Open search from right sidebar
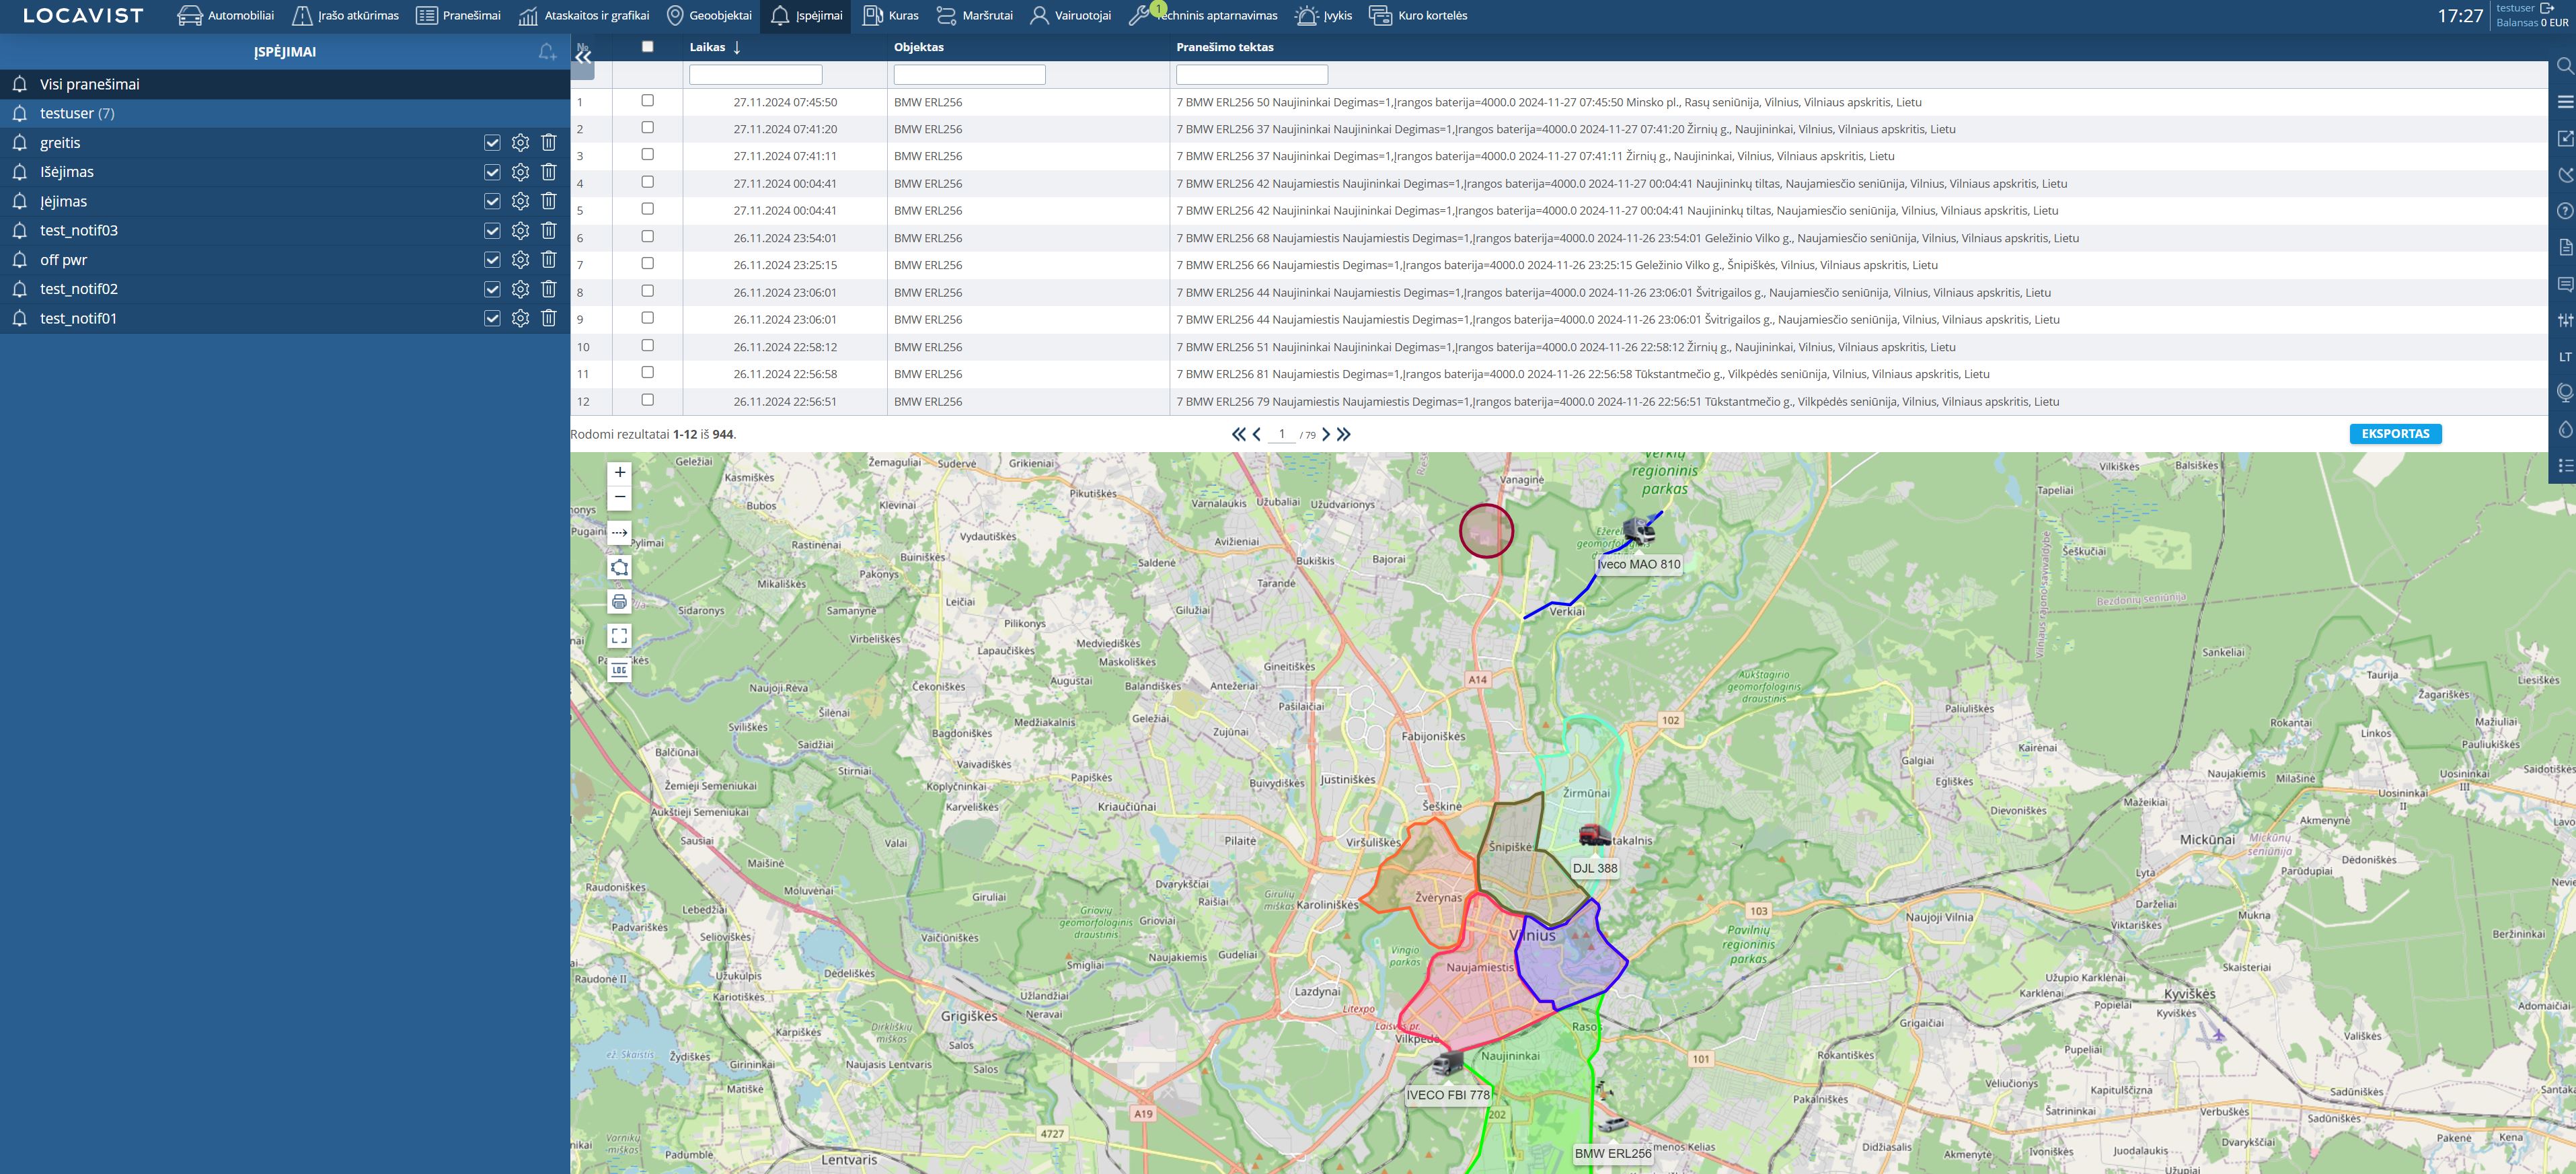 2564,66
